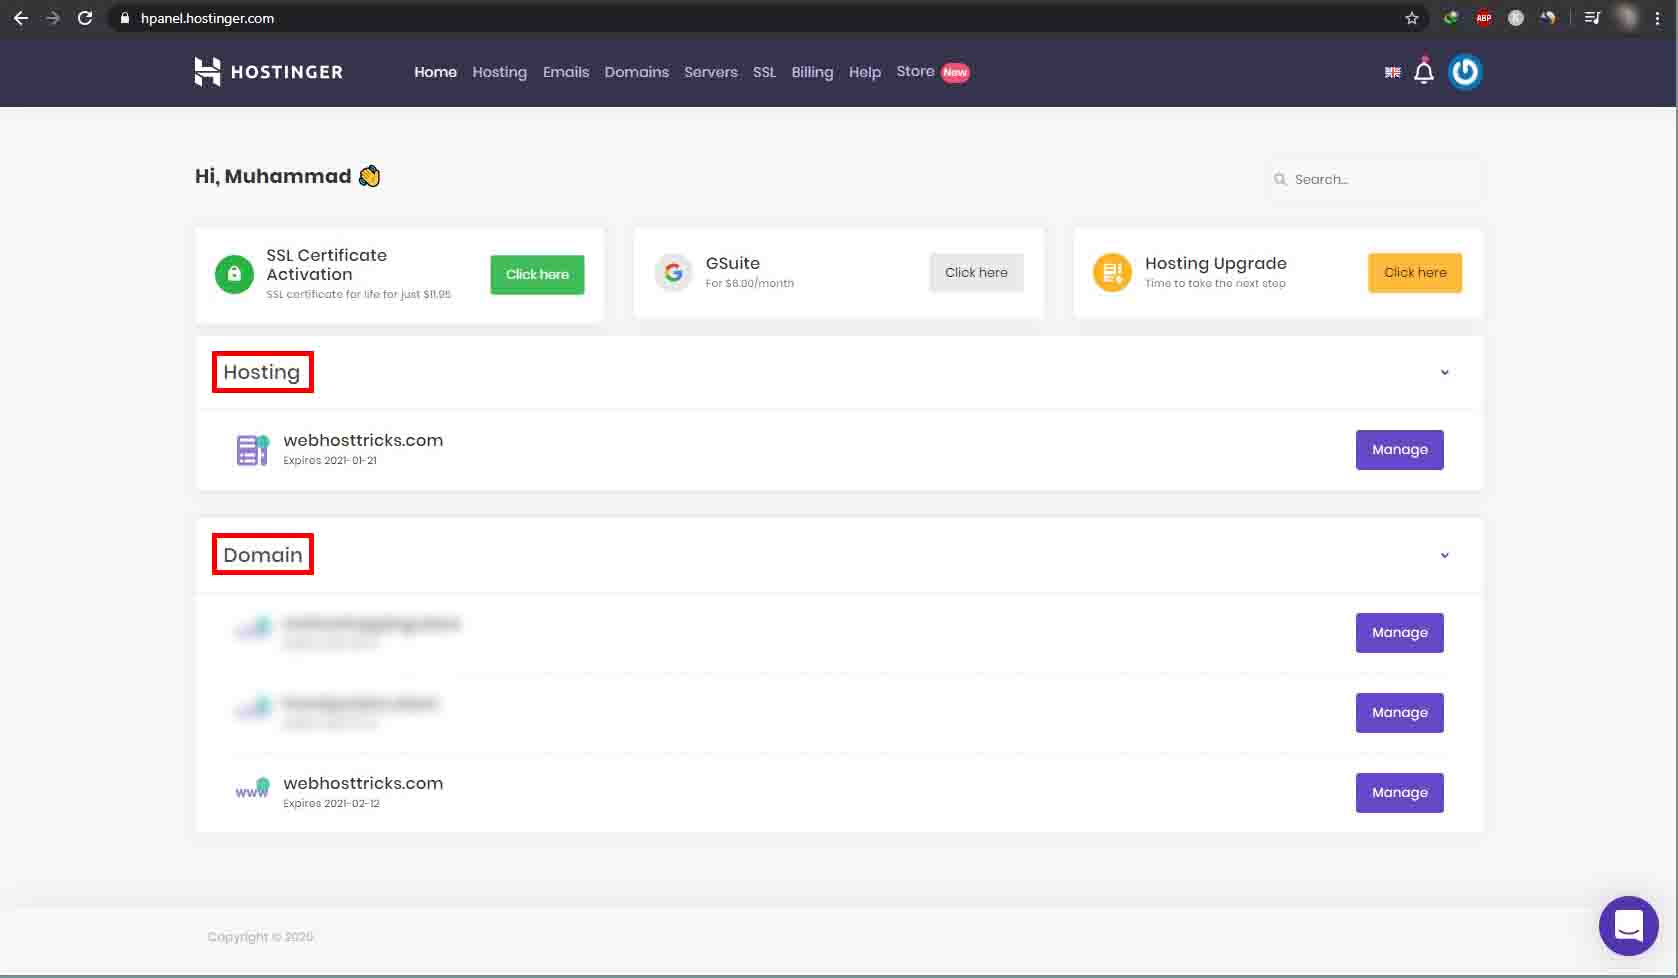The image size is (1678, 978).
Task: Open the Store menu item
Action: [915, 71]
